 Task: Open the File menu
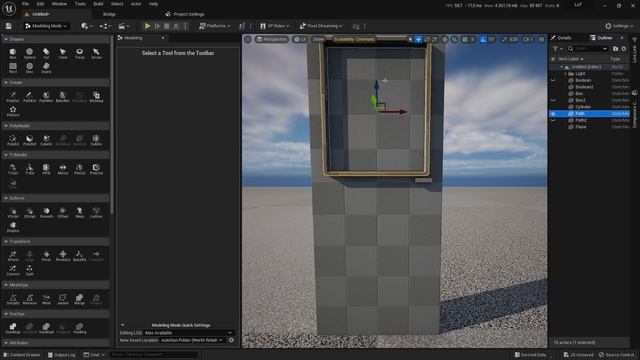tap(25, 4)
